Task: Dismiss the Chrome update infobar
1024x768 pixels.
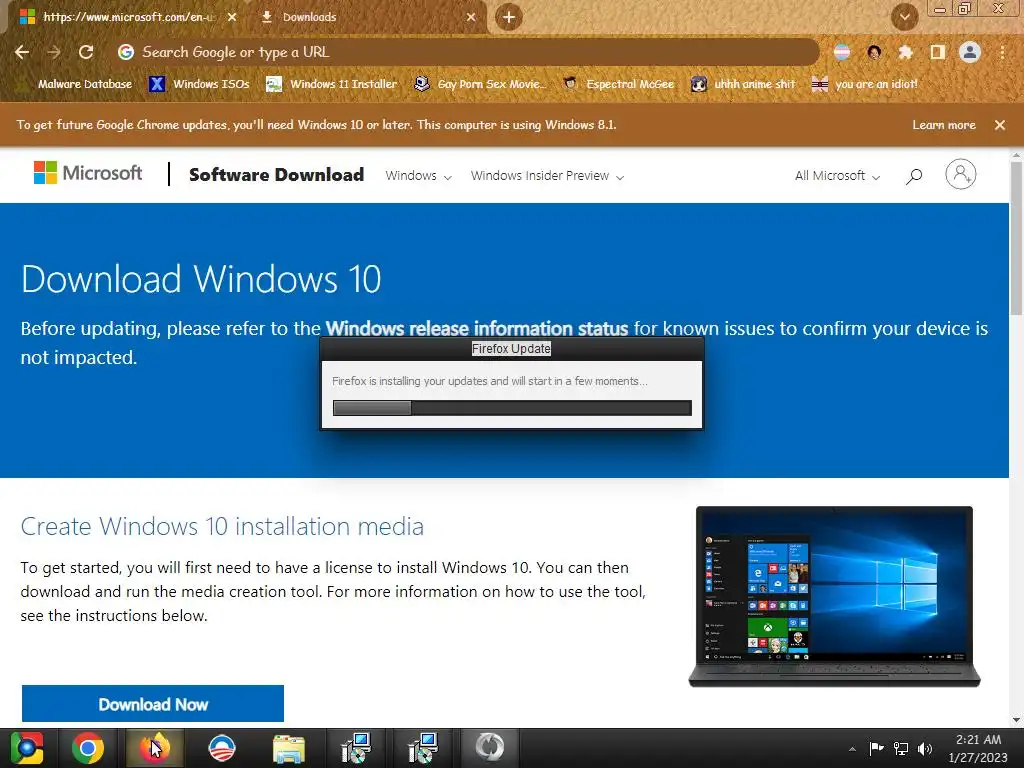Action: click(x=1000, y=125)
